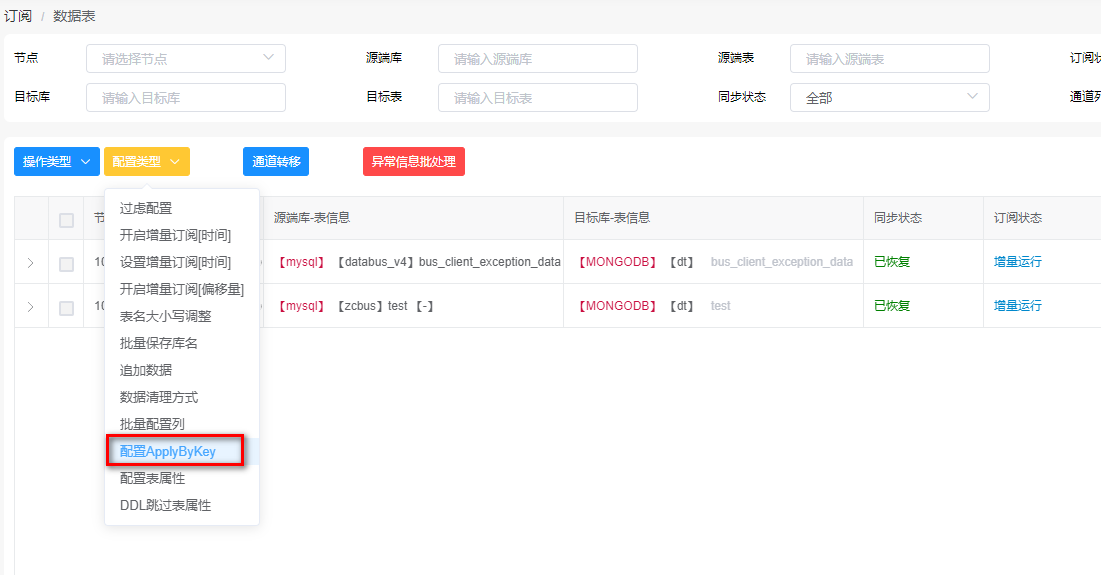Click the red 异常信息批处理 button
Viewport: 1101px width, 575px height.
[x=414, y=162]
